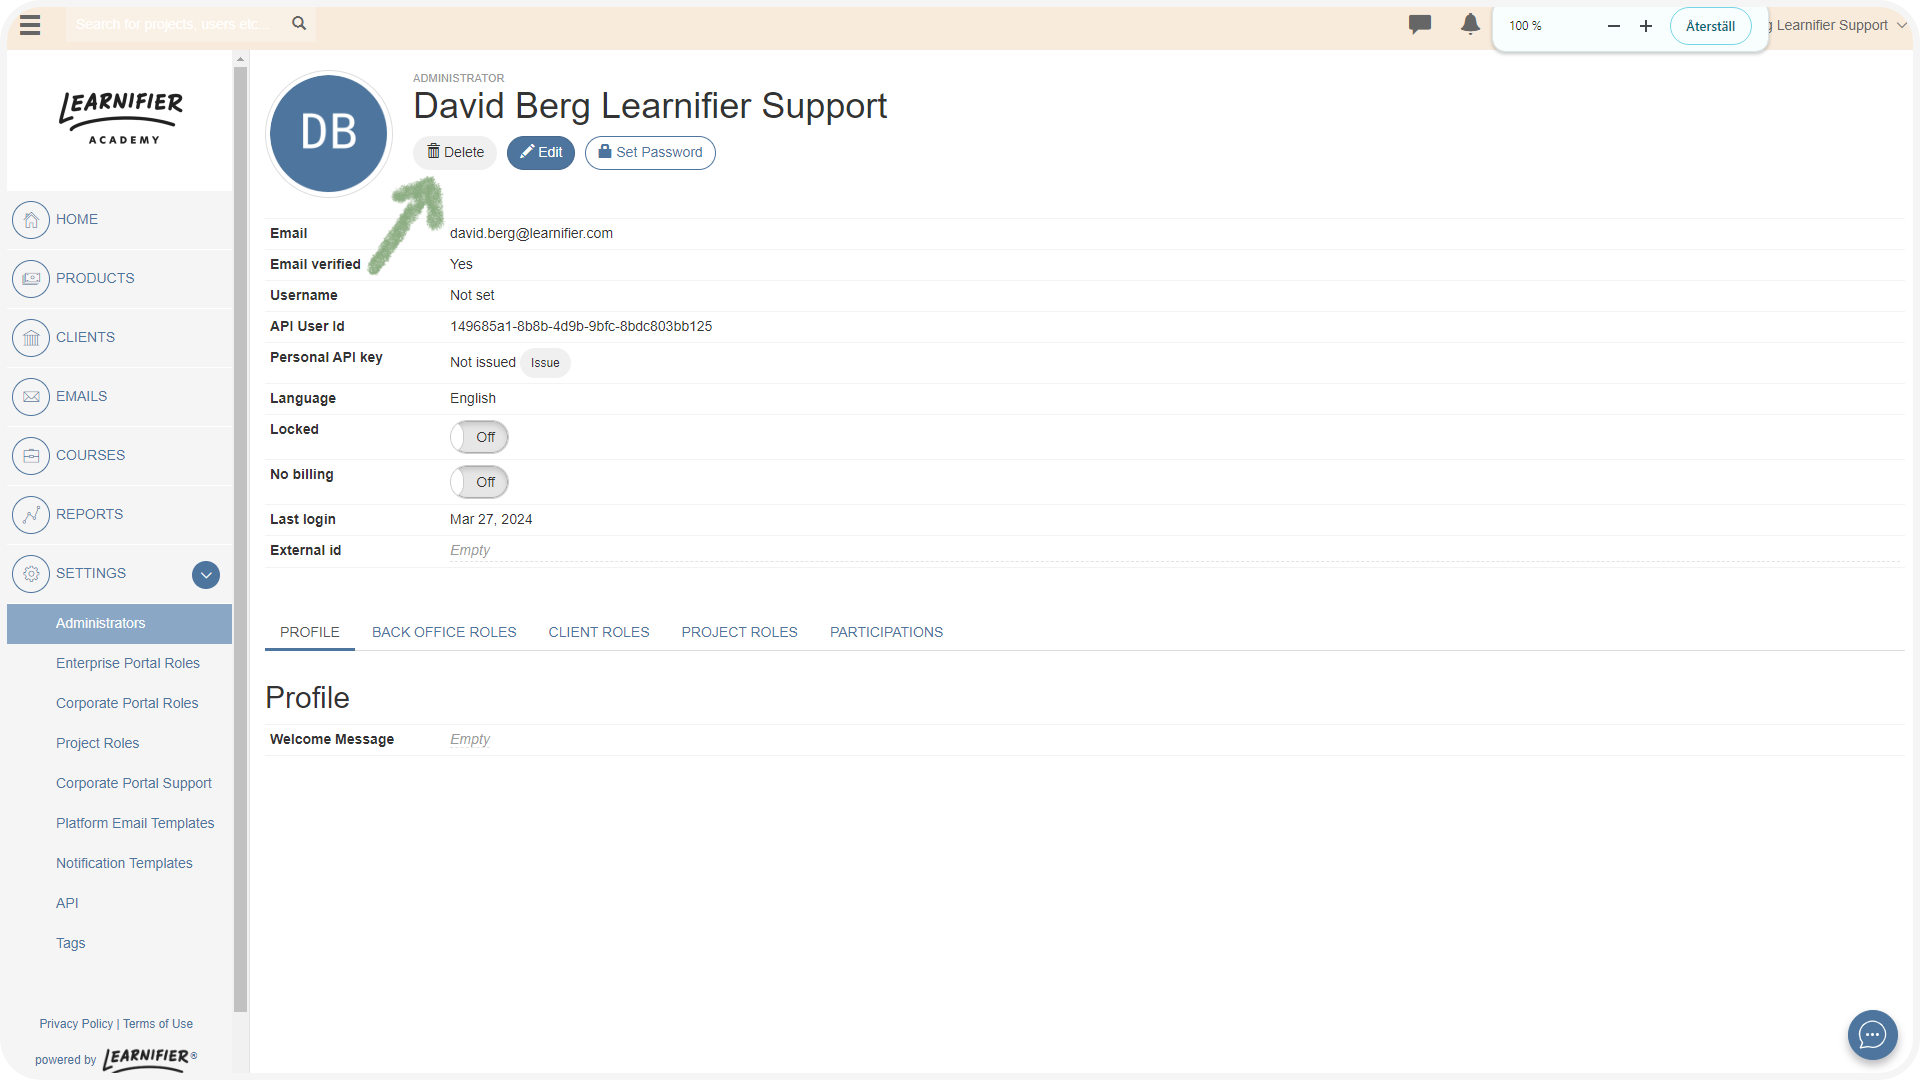
Task: Click the Issue API key button
Action: point(545,363)
